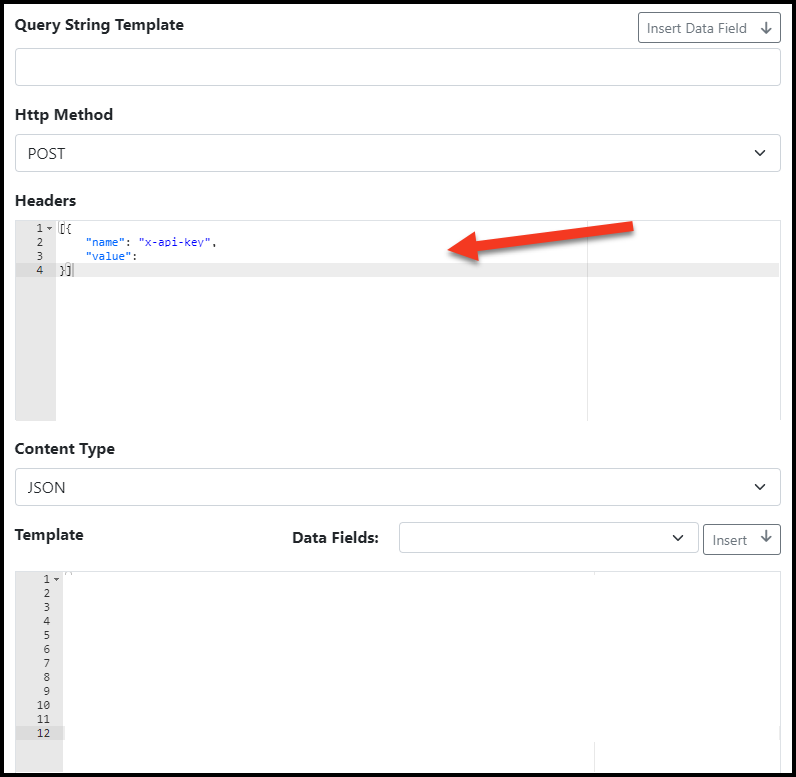This screenshot has height=777, width=796.
Task: Click line number 6 in Template gutter
Action: point(47,649)
